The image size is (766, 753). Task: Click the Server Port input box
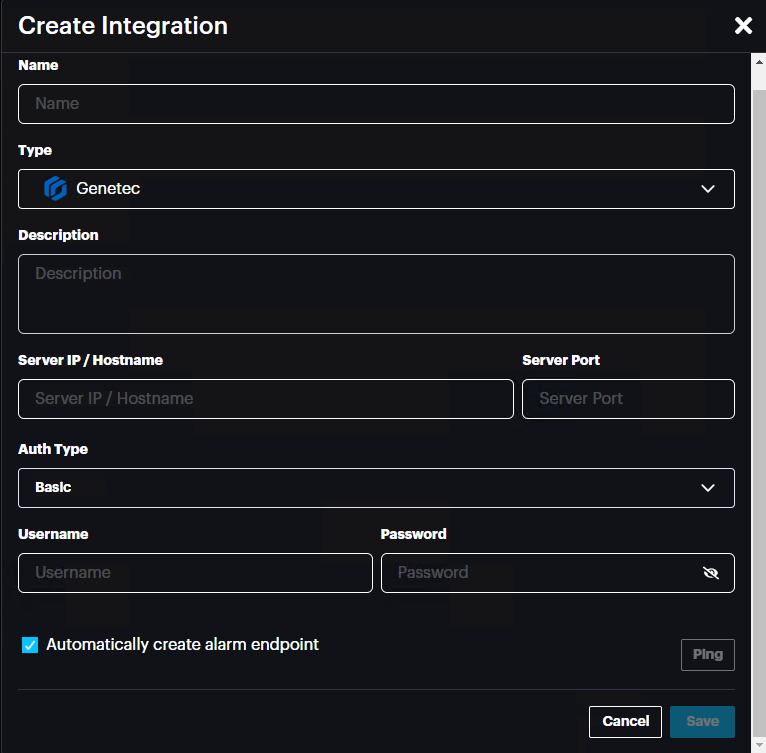click(x=628, y=399)
